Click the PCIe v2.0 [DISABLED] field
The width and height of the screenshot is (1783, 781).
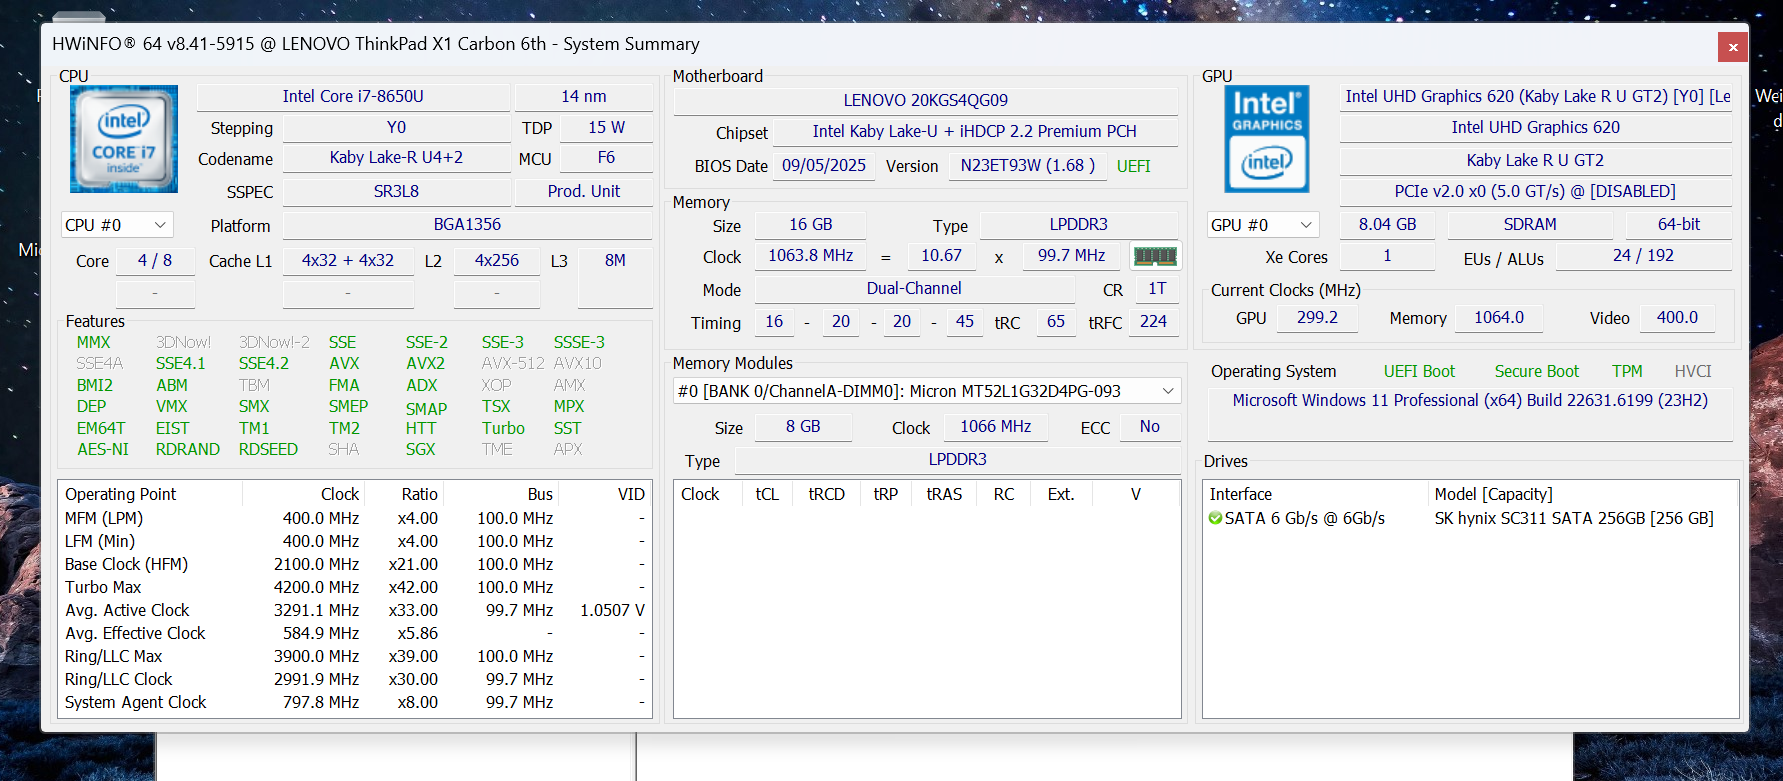(1535, 191)
